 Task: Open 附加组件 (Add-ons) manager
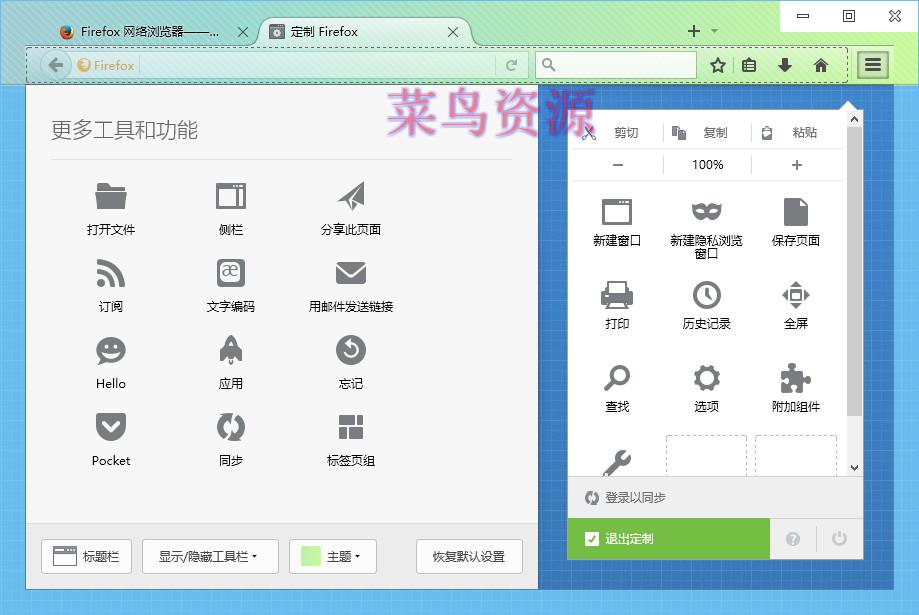coord(795,380)
